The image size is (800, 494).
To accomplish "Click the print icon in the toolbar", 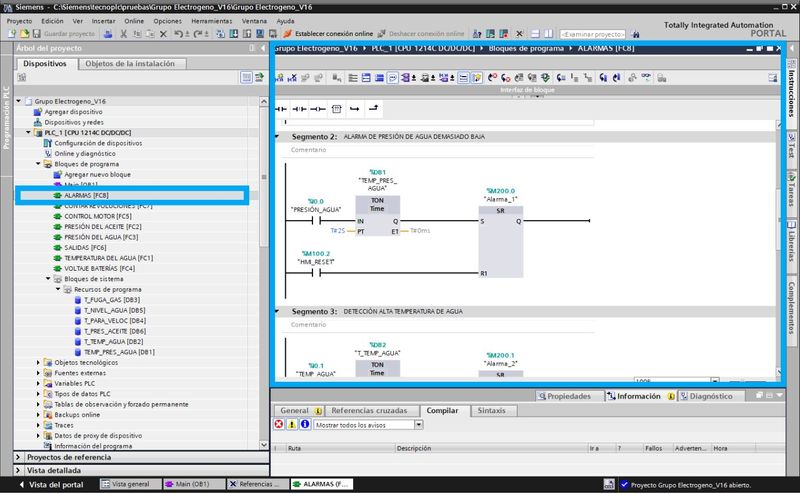I will click(108, 34).
